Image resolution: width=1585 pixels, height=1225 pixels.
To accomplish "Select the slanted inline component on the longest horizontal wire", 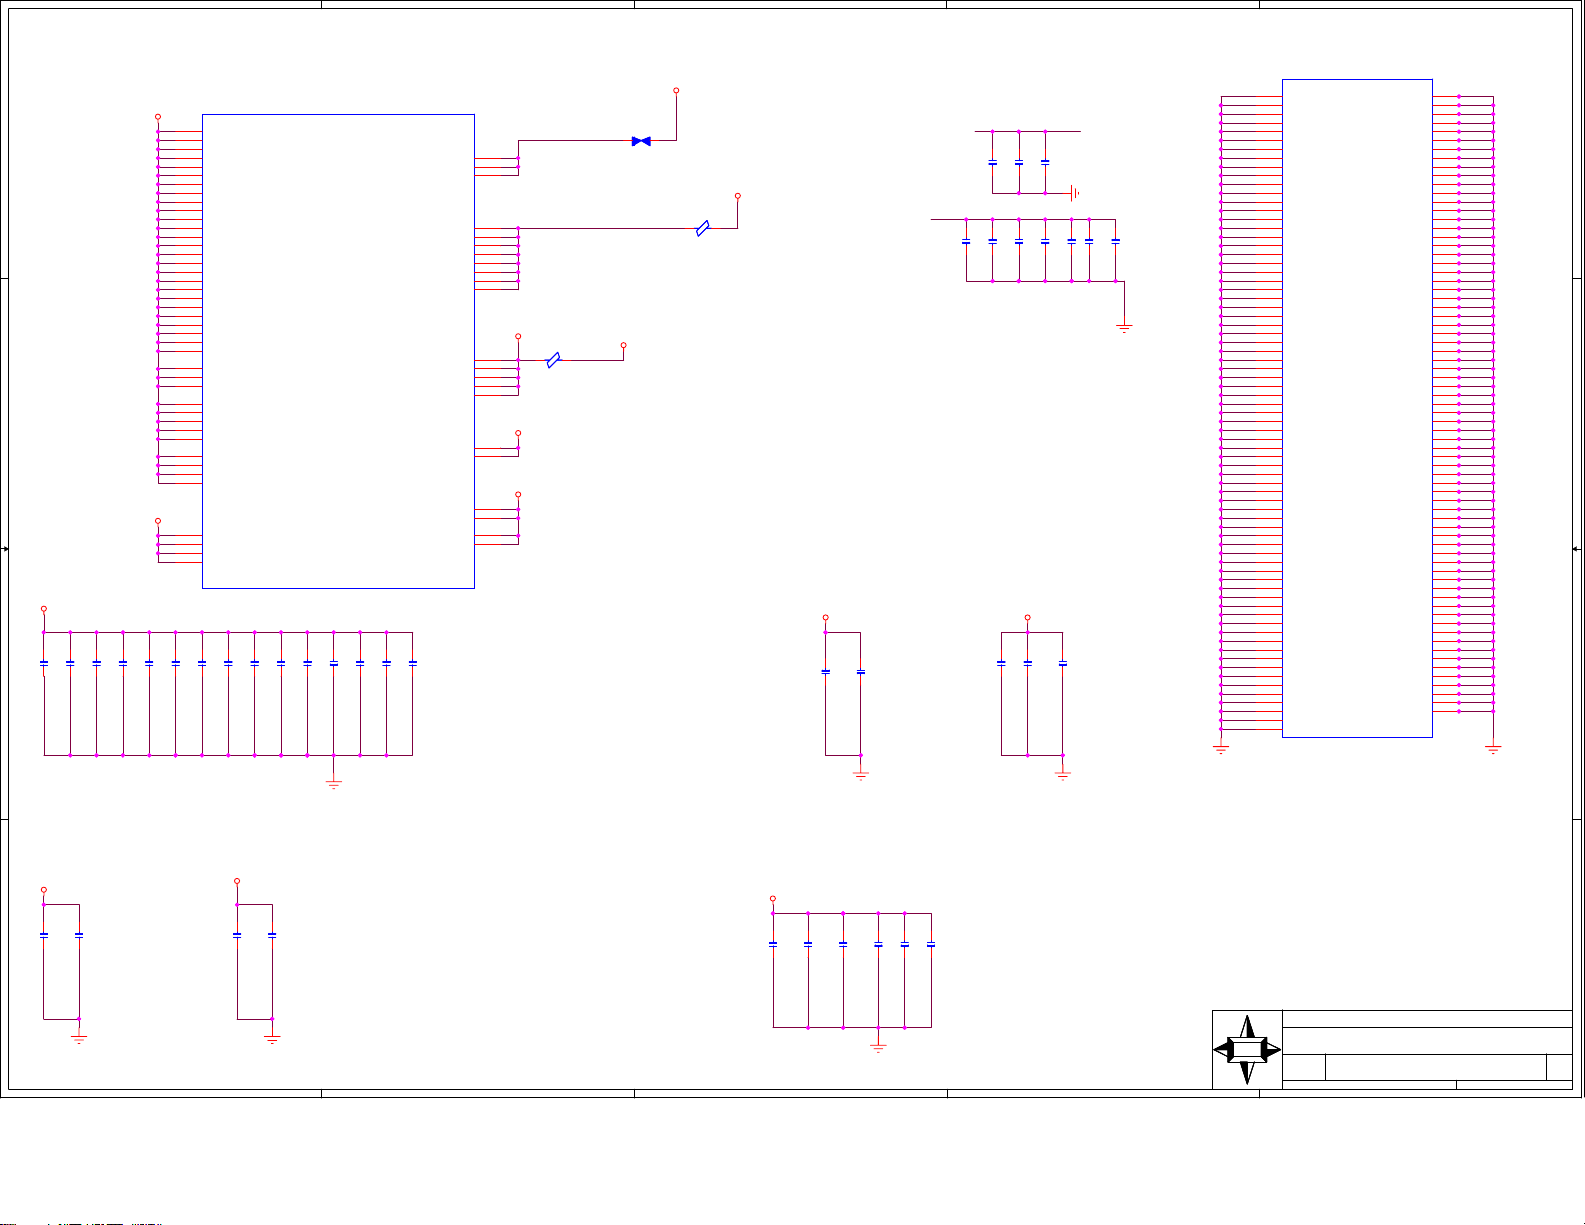I will pos(703,228).
